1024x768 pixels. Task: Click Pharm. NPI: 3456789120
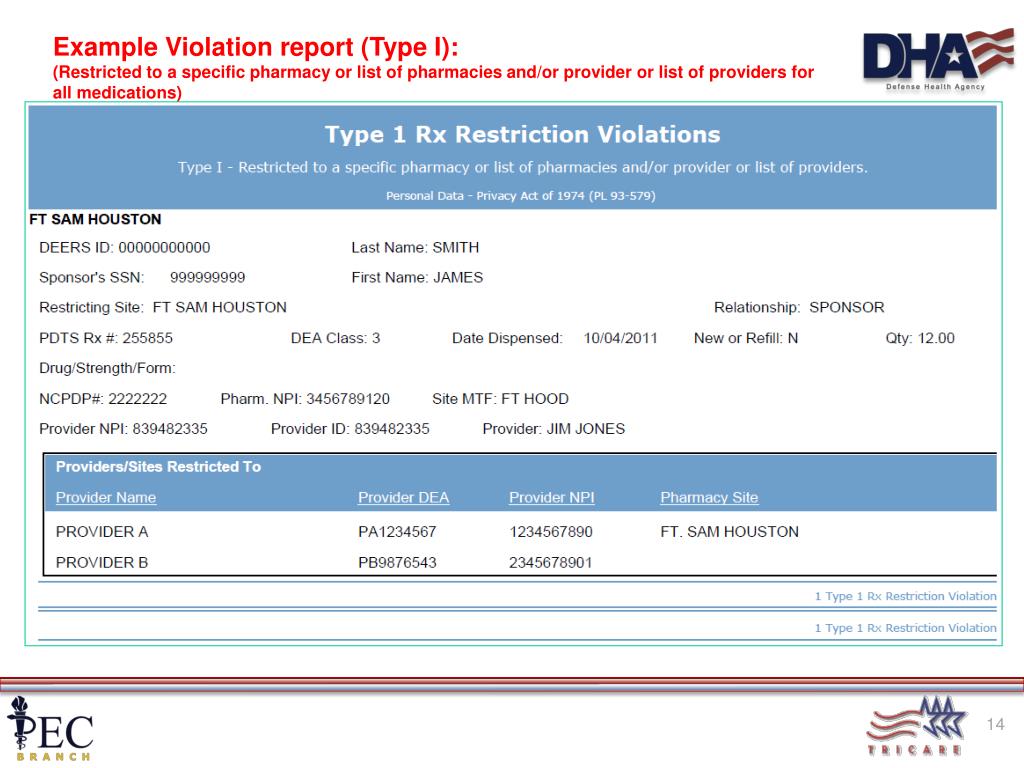[305, 399]
